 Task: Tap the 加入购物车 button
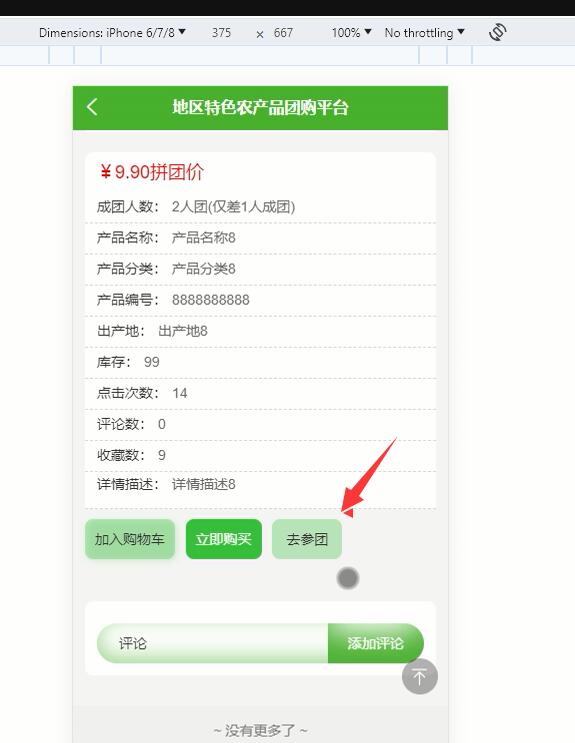click(130, 539)
